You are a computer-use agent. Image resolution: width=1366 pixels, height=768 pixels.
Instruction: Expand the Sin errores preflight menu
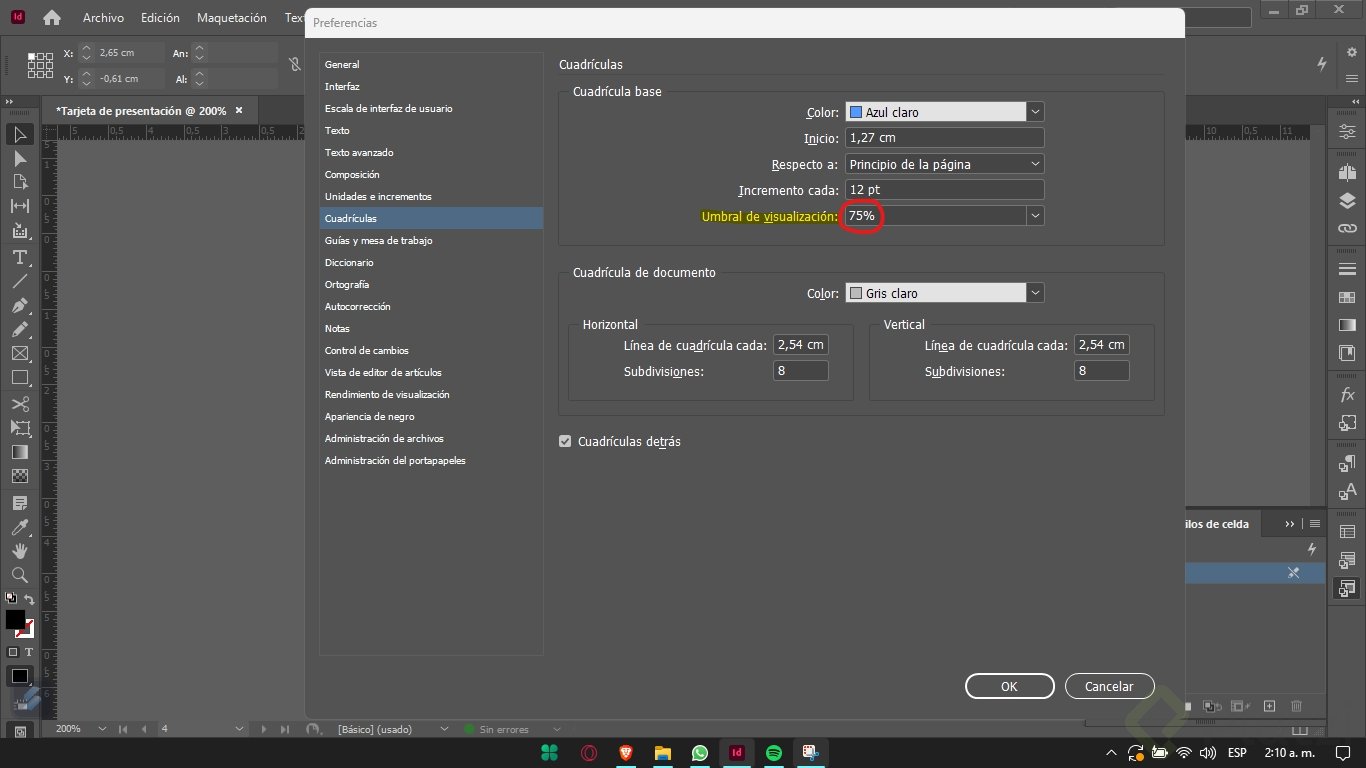[x=557, y=729]
